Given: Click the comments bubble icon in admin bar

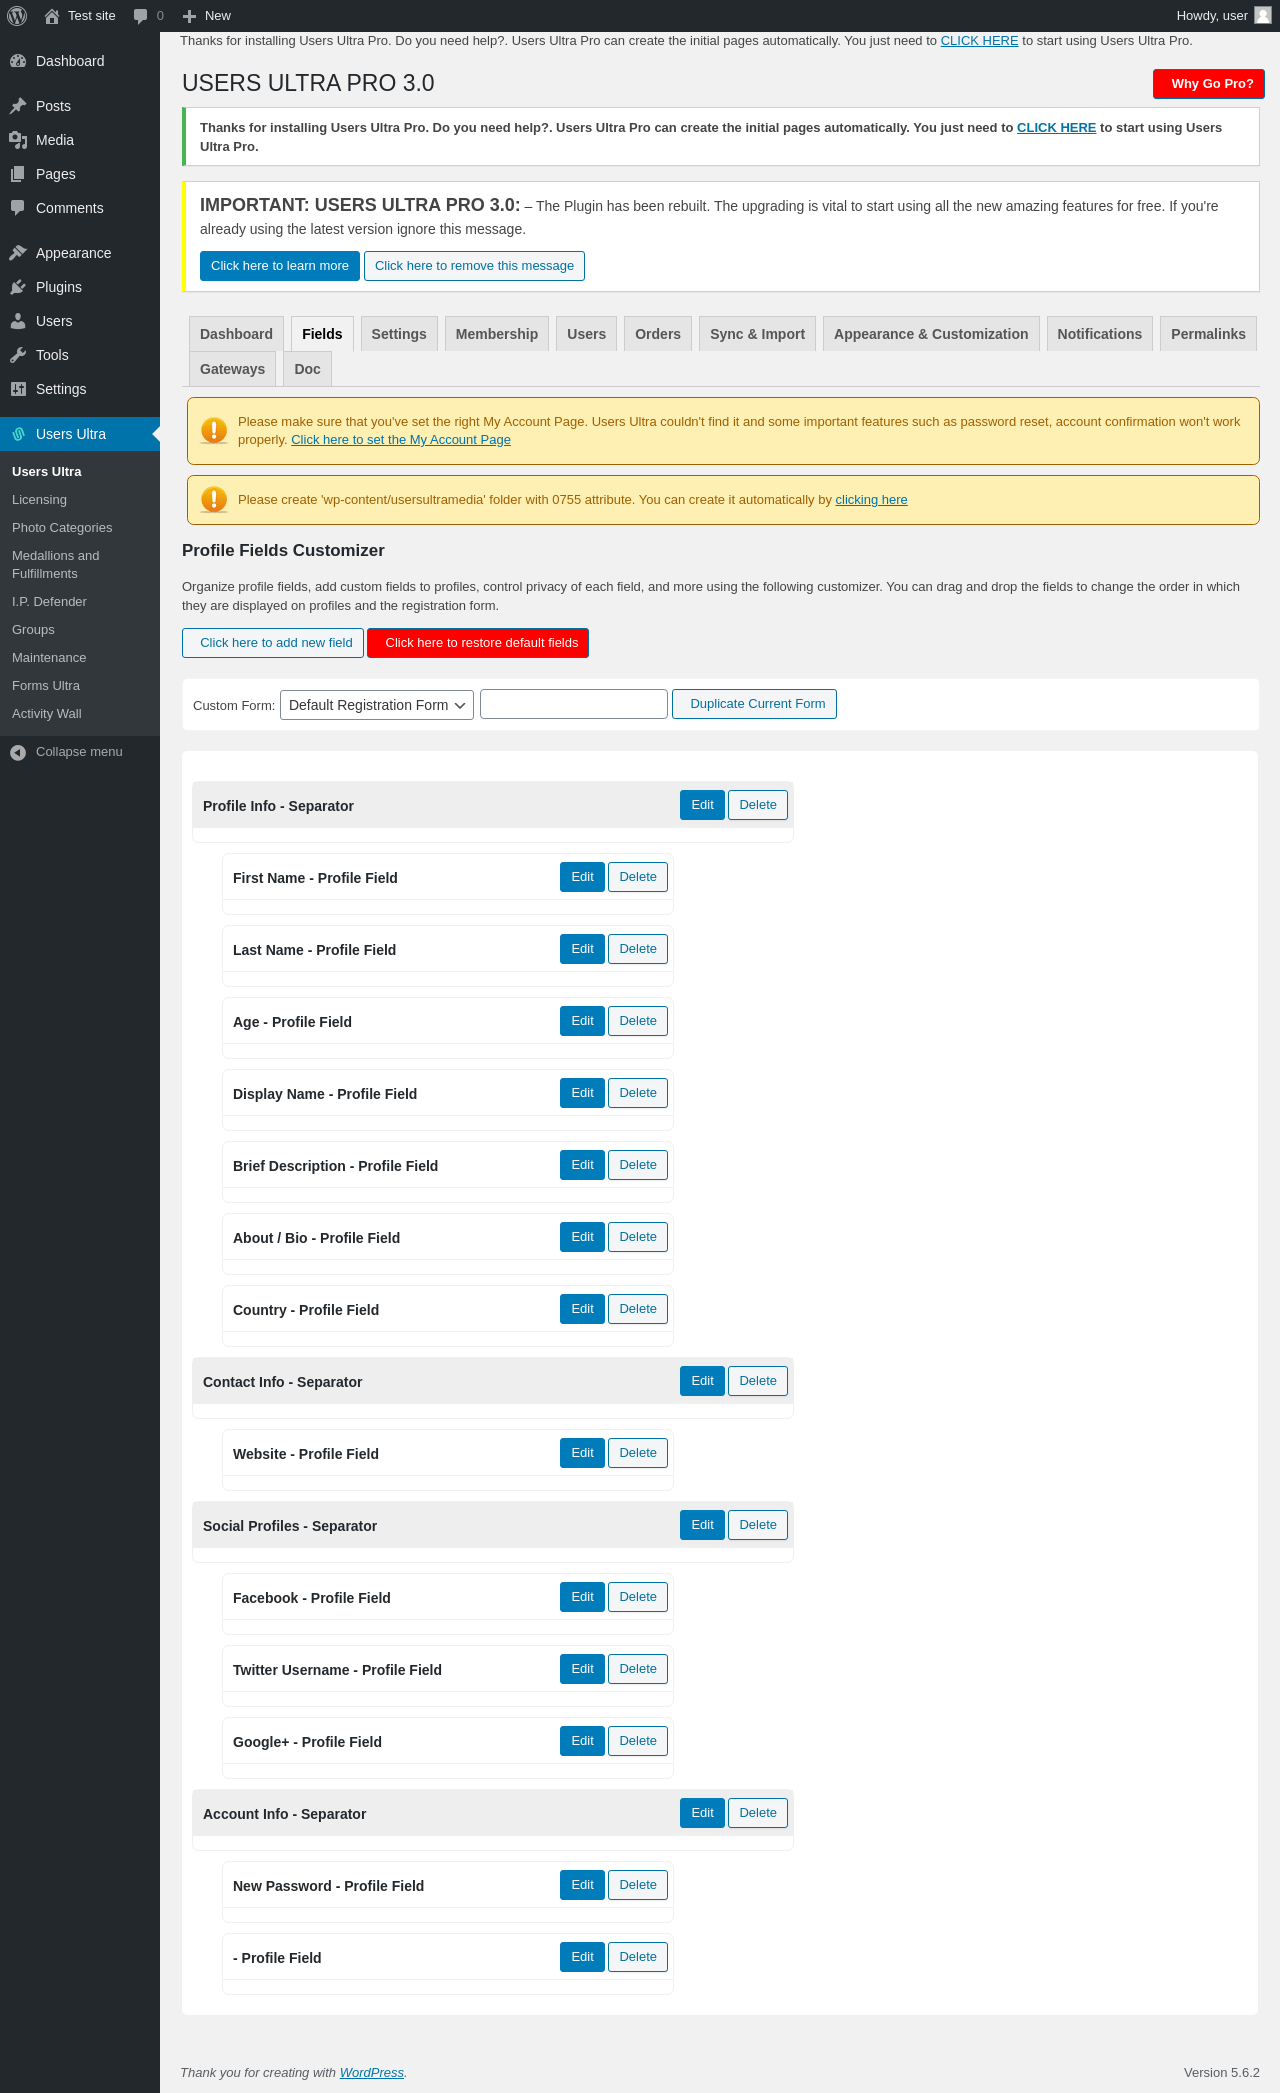Looking at the screenshot, I should [140, 16].
